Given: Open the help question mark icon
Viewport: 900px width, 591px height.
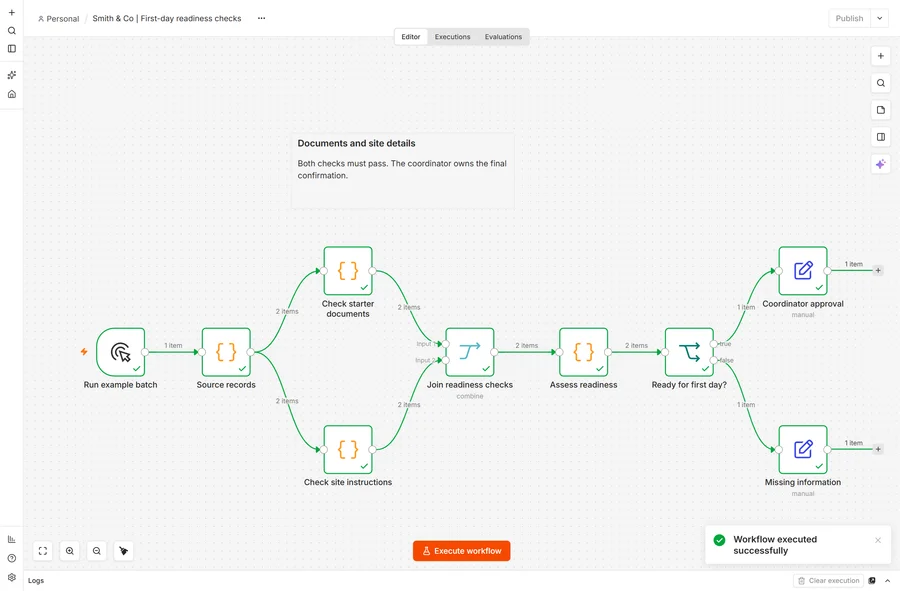Looking at the screenshot, I should click(x=11, y=558).
